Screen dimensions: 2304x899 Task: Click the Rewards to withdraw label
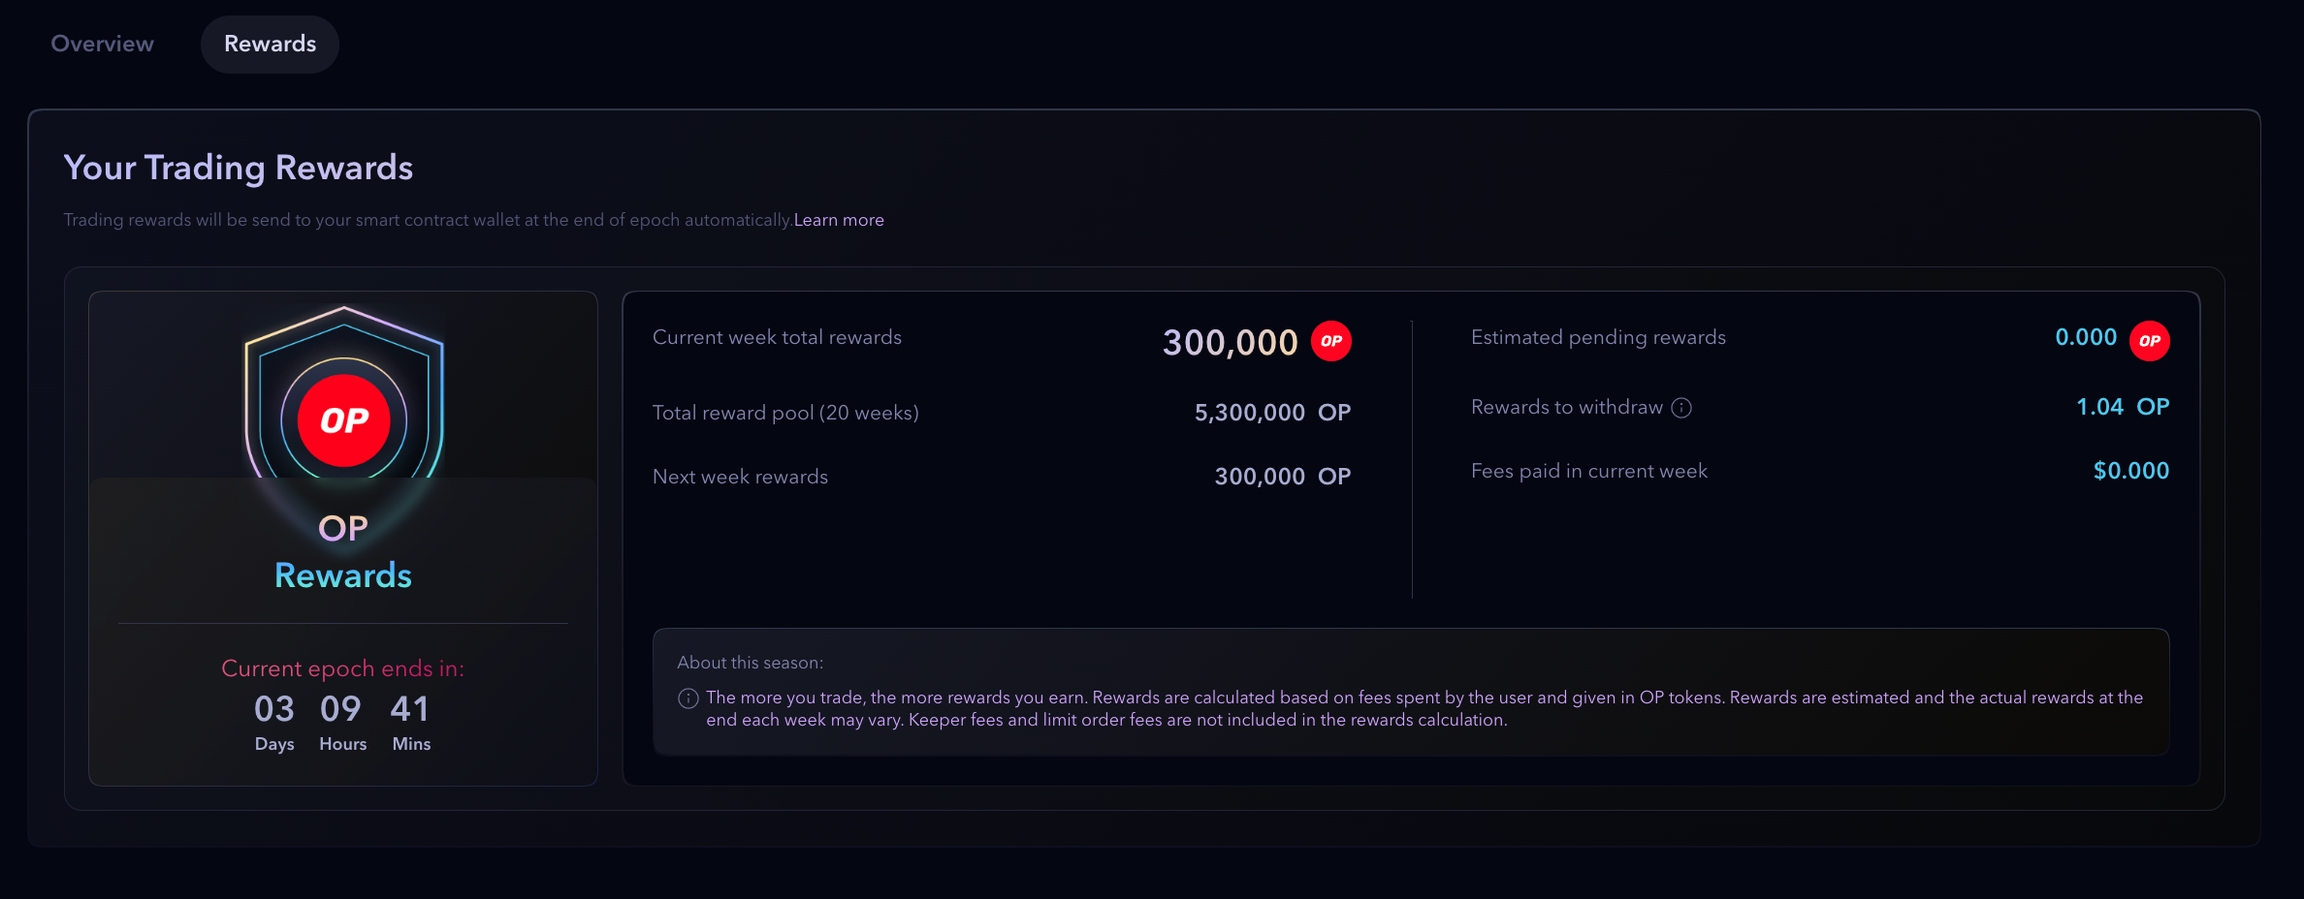point(1566,408)
